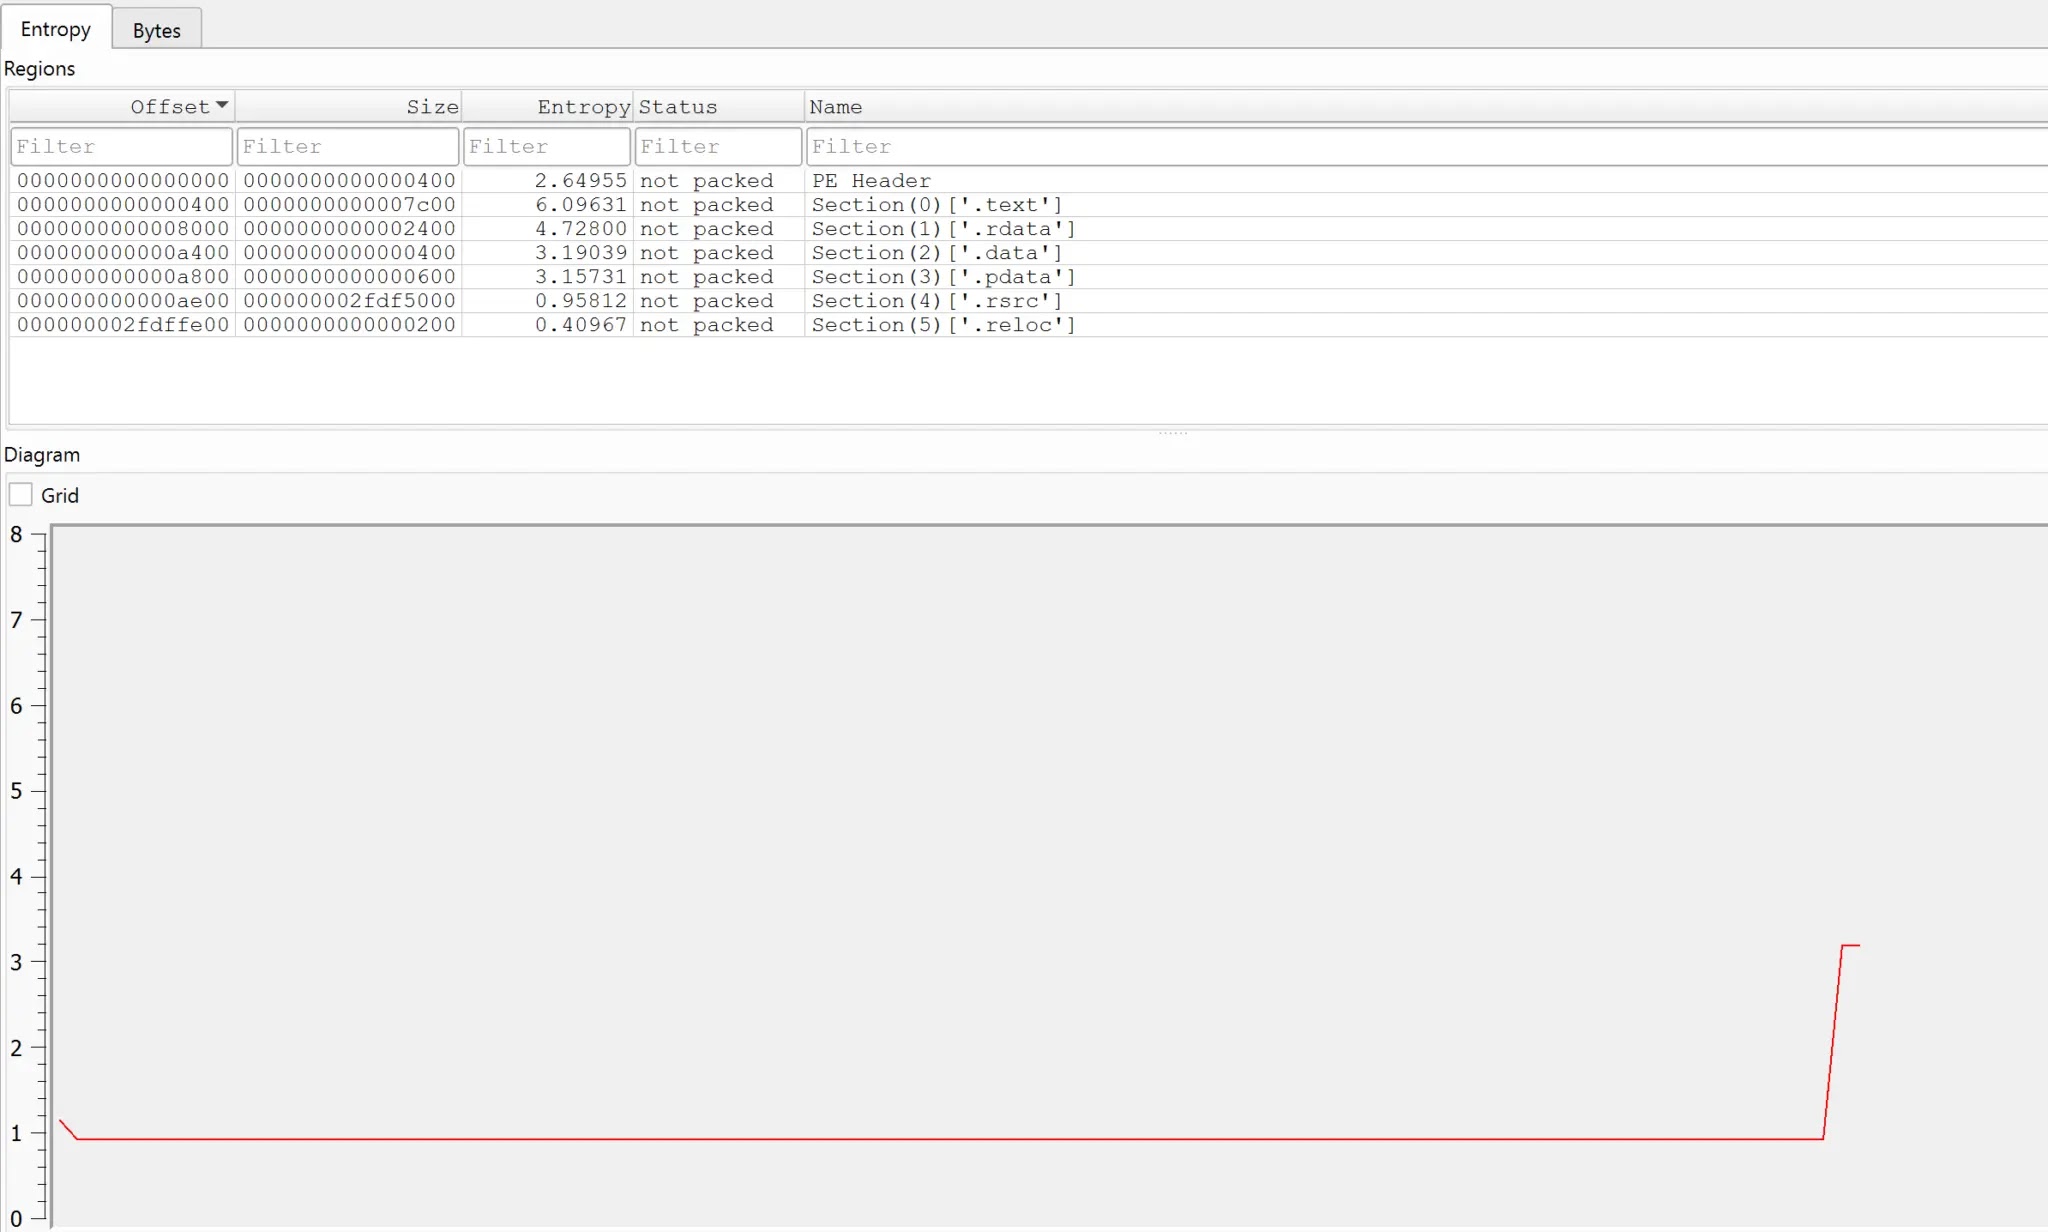Click size cell 0000000000002400
This screenshot has height=1232, width=2048.
(x=349, y=229)
